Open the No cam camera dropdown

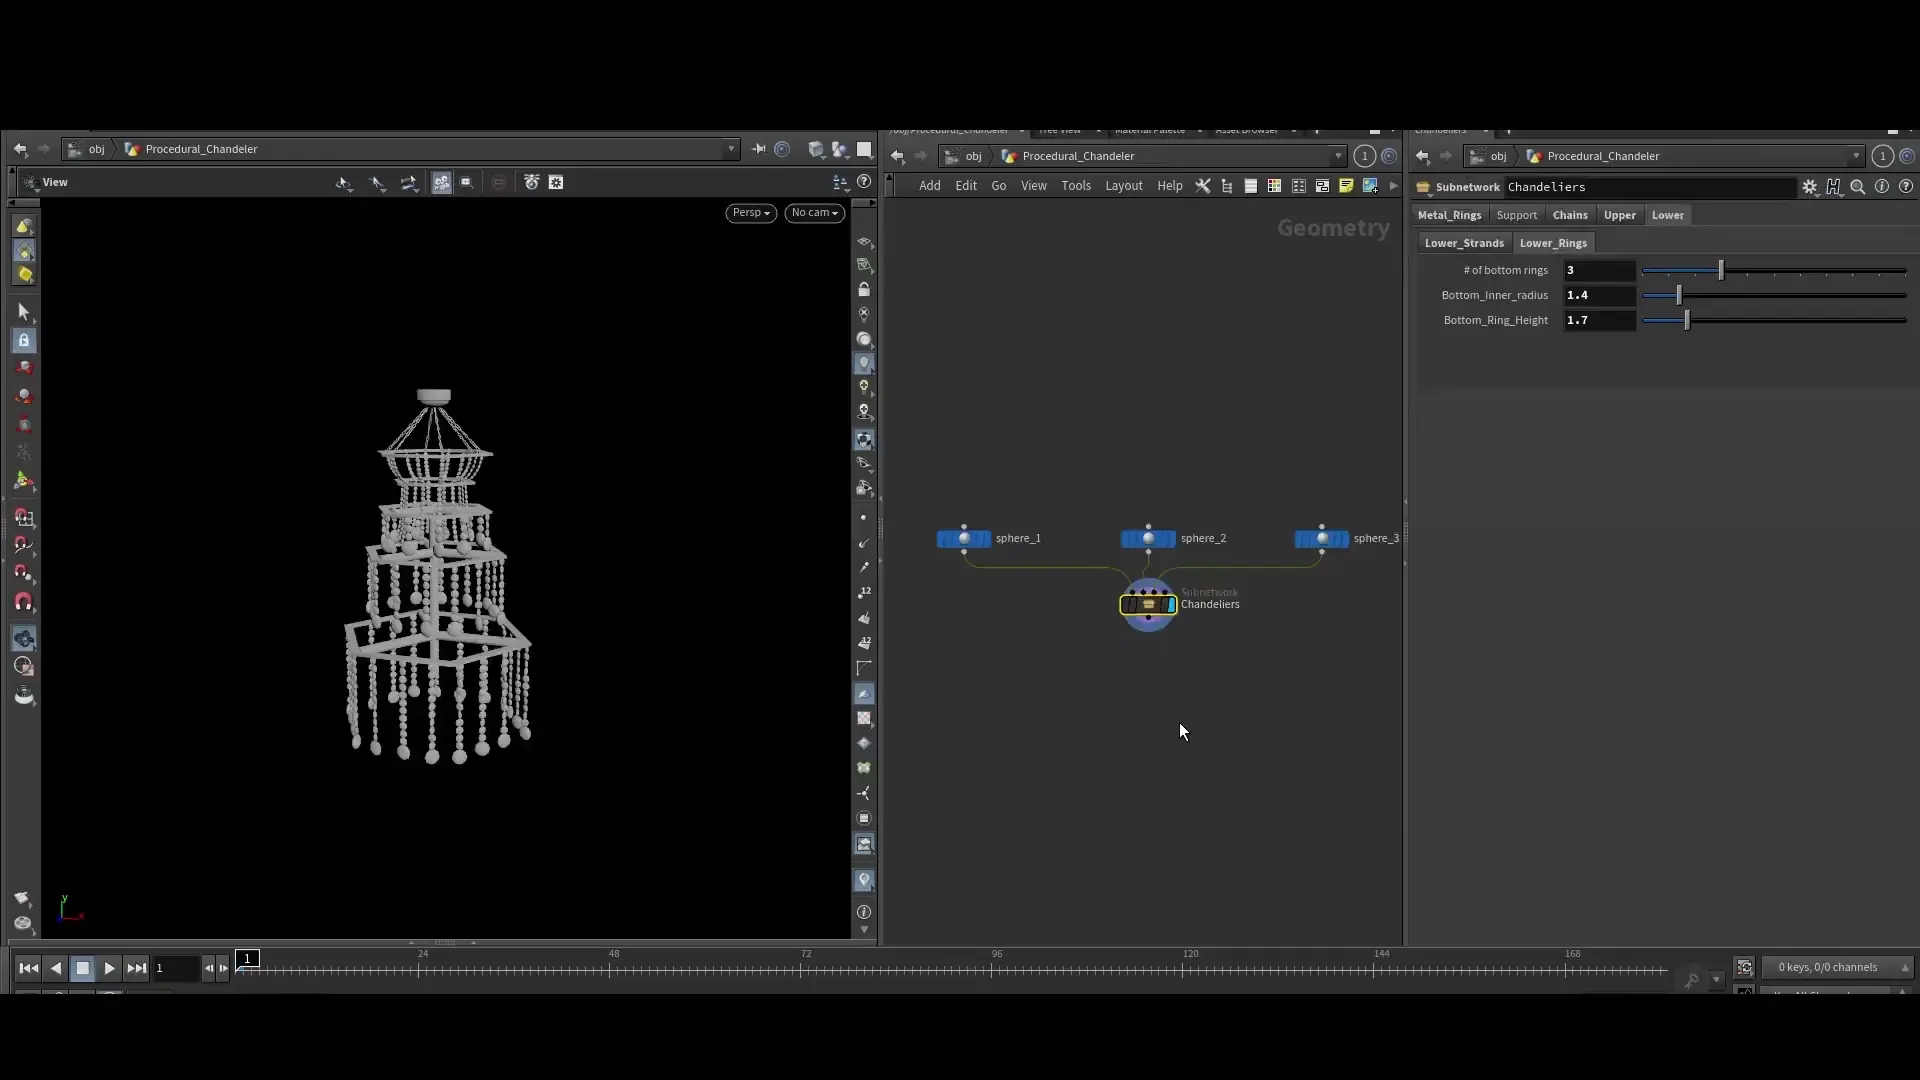(814, 212)
